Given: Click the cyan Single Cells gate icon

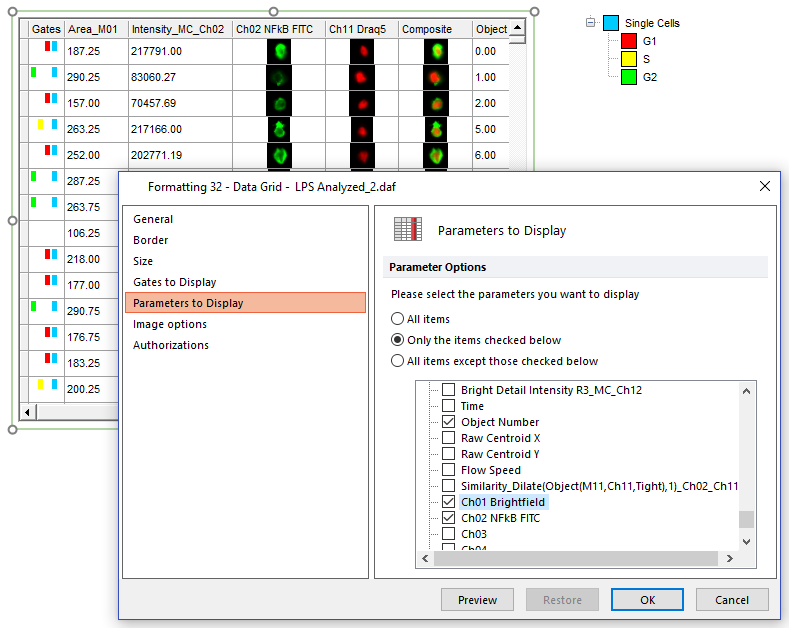Looking at the screenshot, I should 611,23.
